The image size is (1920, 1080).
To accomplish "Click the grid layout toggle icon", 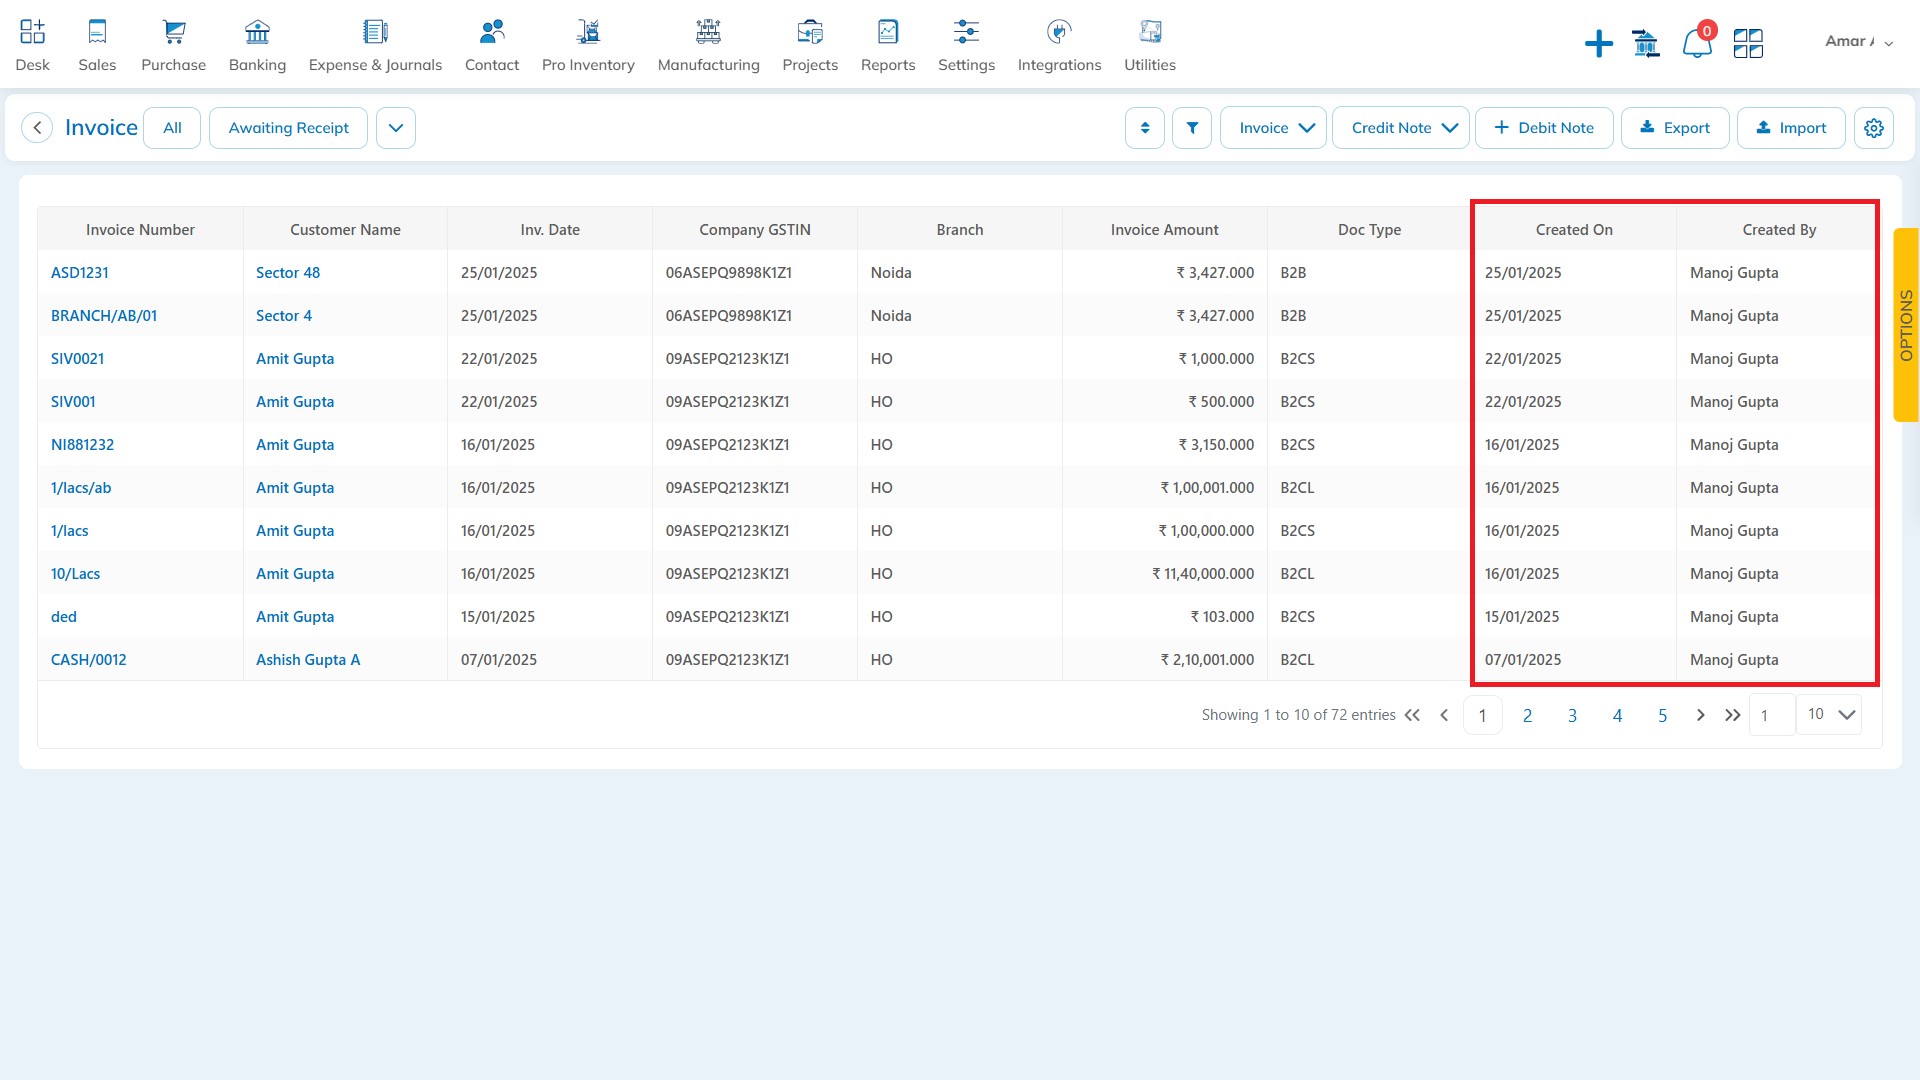I will point(1747,41).
